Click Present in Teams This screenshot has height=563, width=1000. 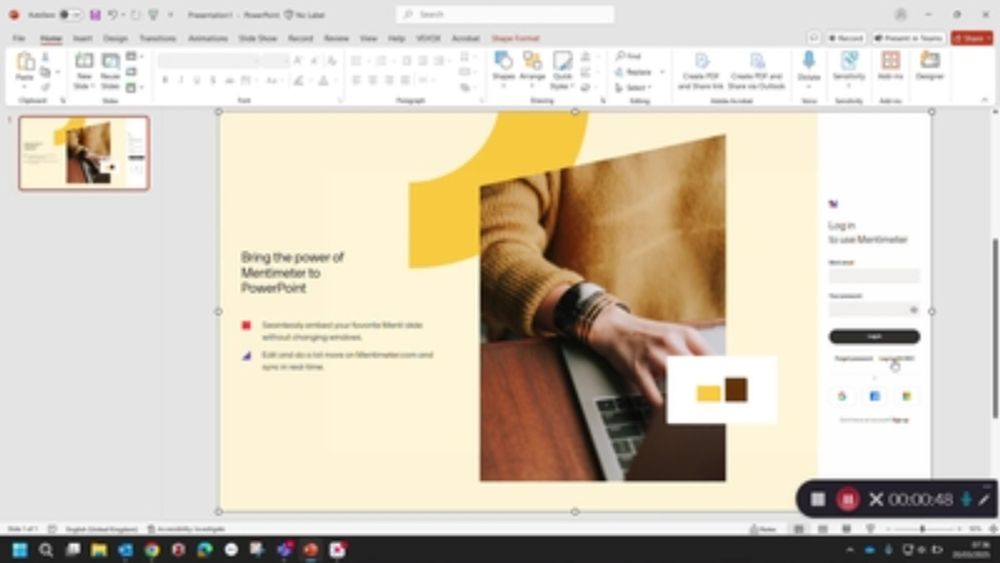coord(909,38)
